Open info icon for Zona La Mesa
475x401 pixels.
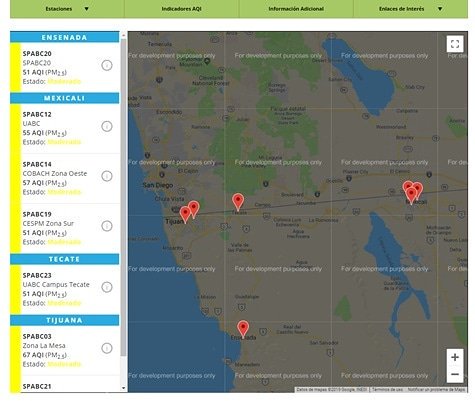pos(107,348)
